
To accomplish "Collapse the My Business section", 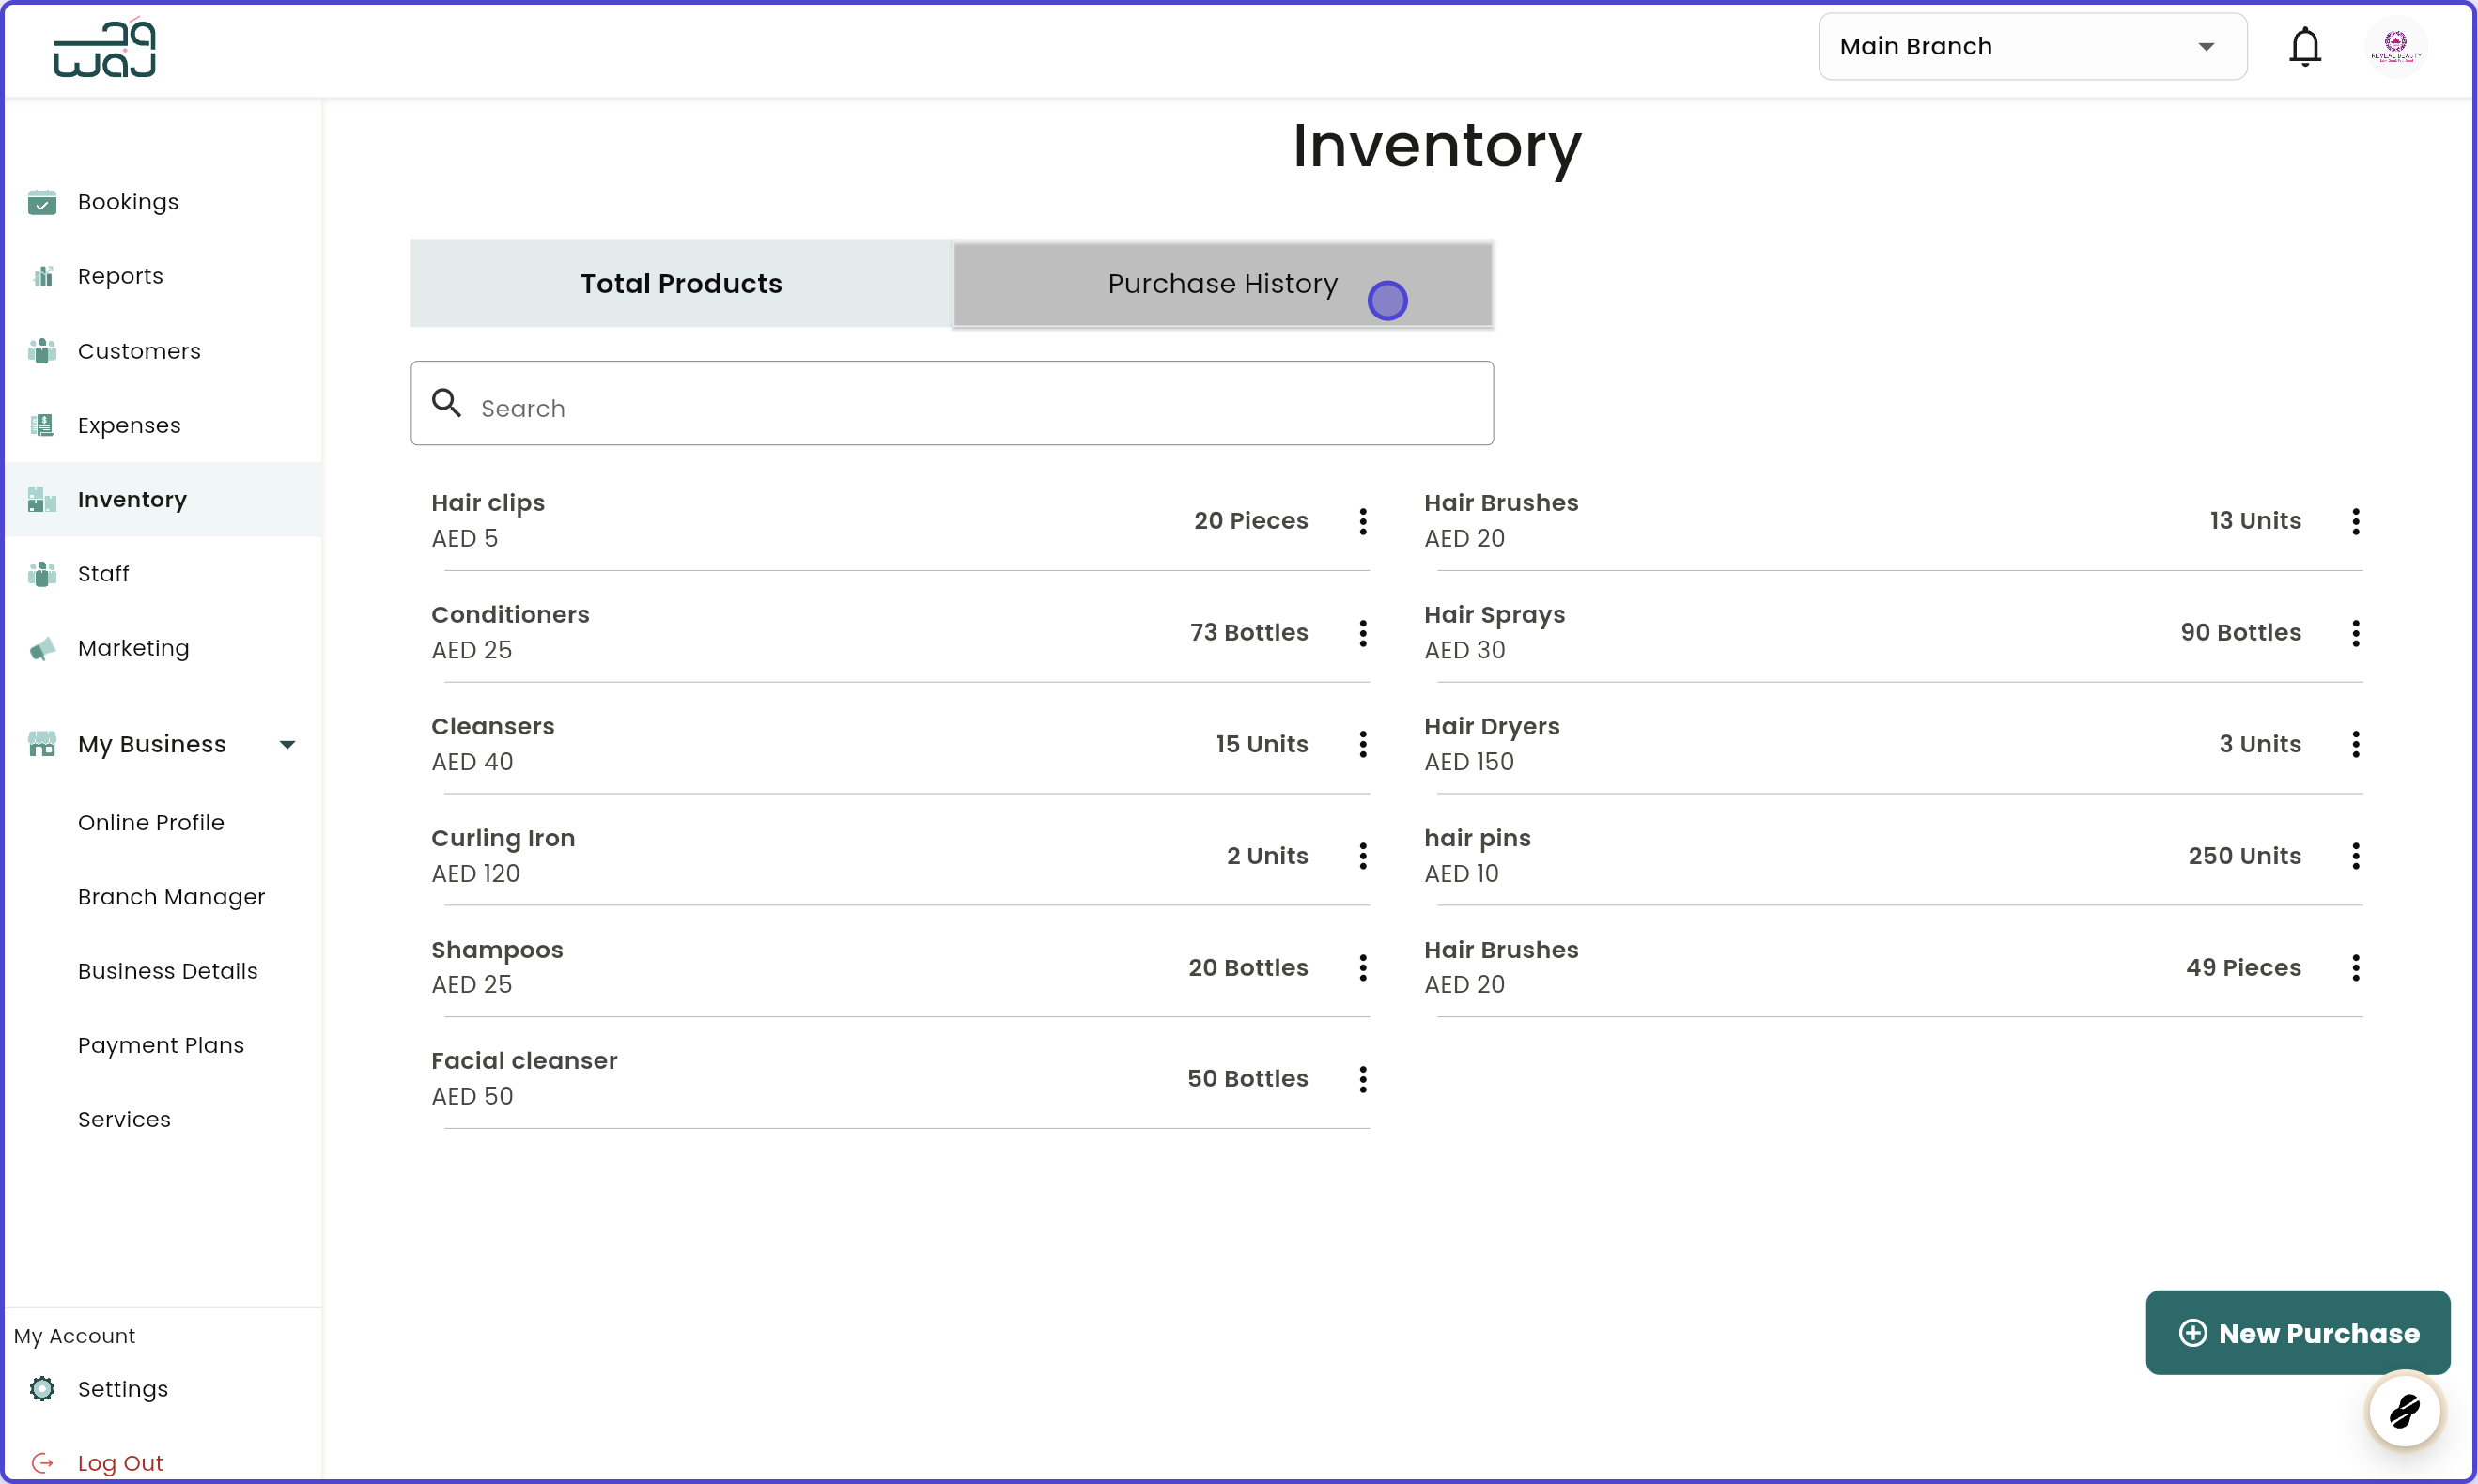I will [x=287, y=744].
